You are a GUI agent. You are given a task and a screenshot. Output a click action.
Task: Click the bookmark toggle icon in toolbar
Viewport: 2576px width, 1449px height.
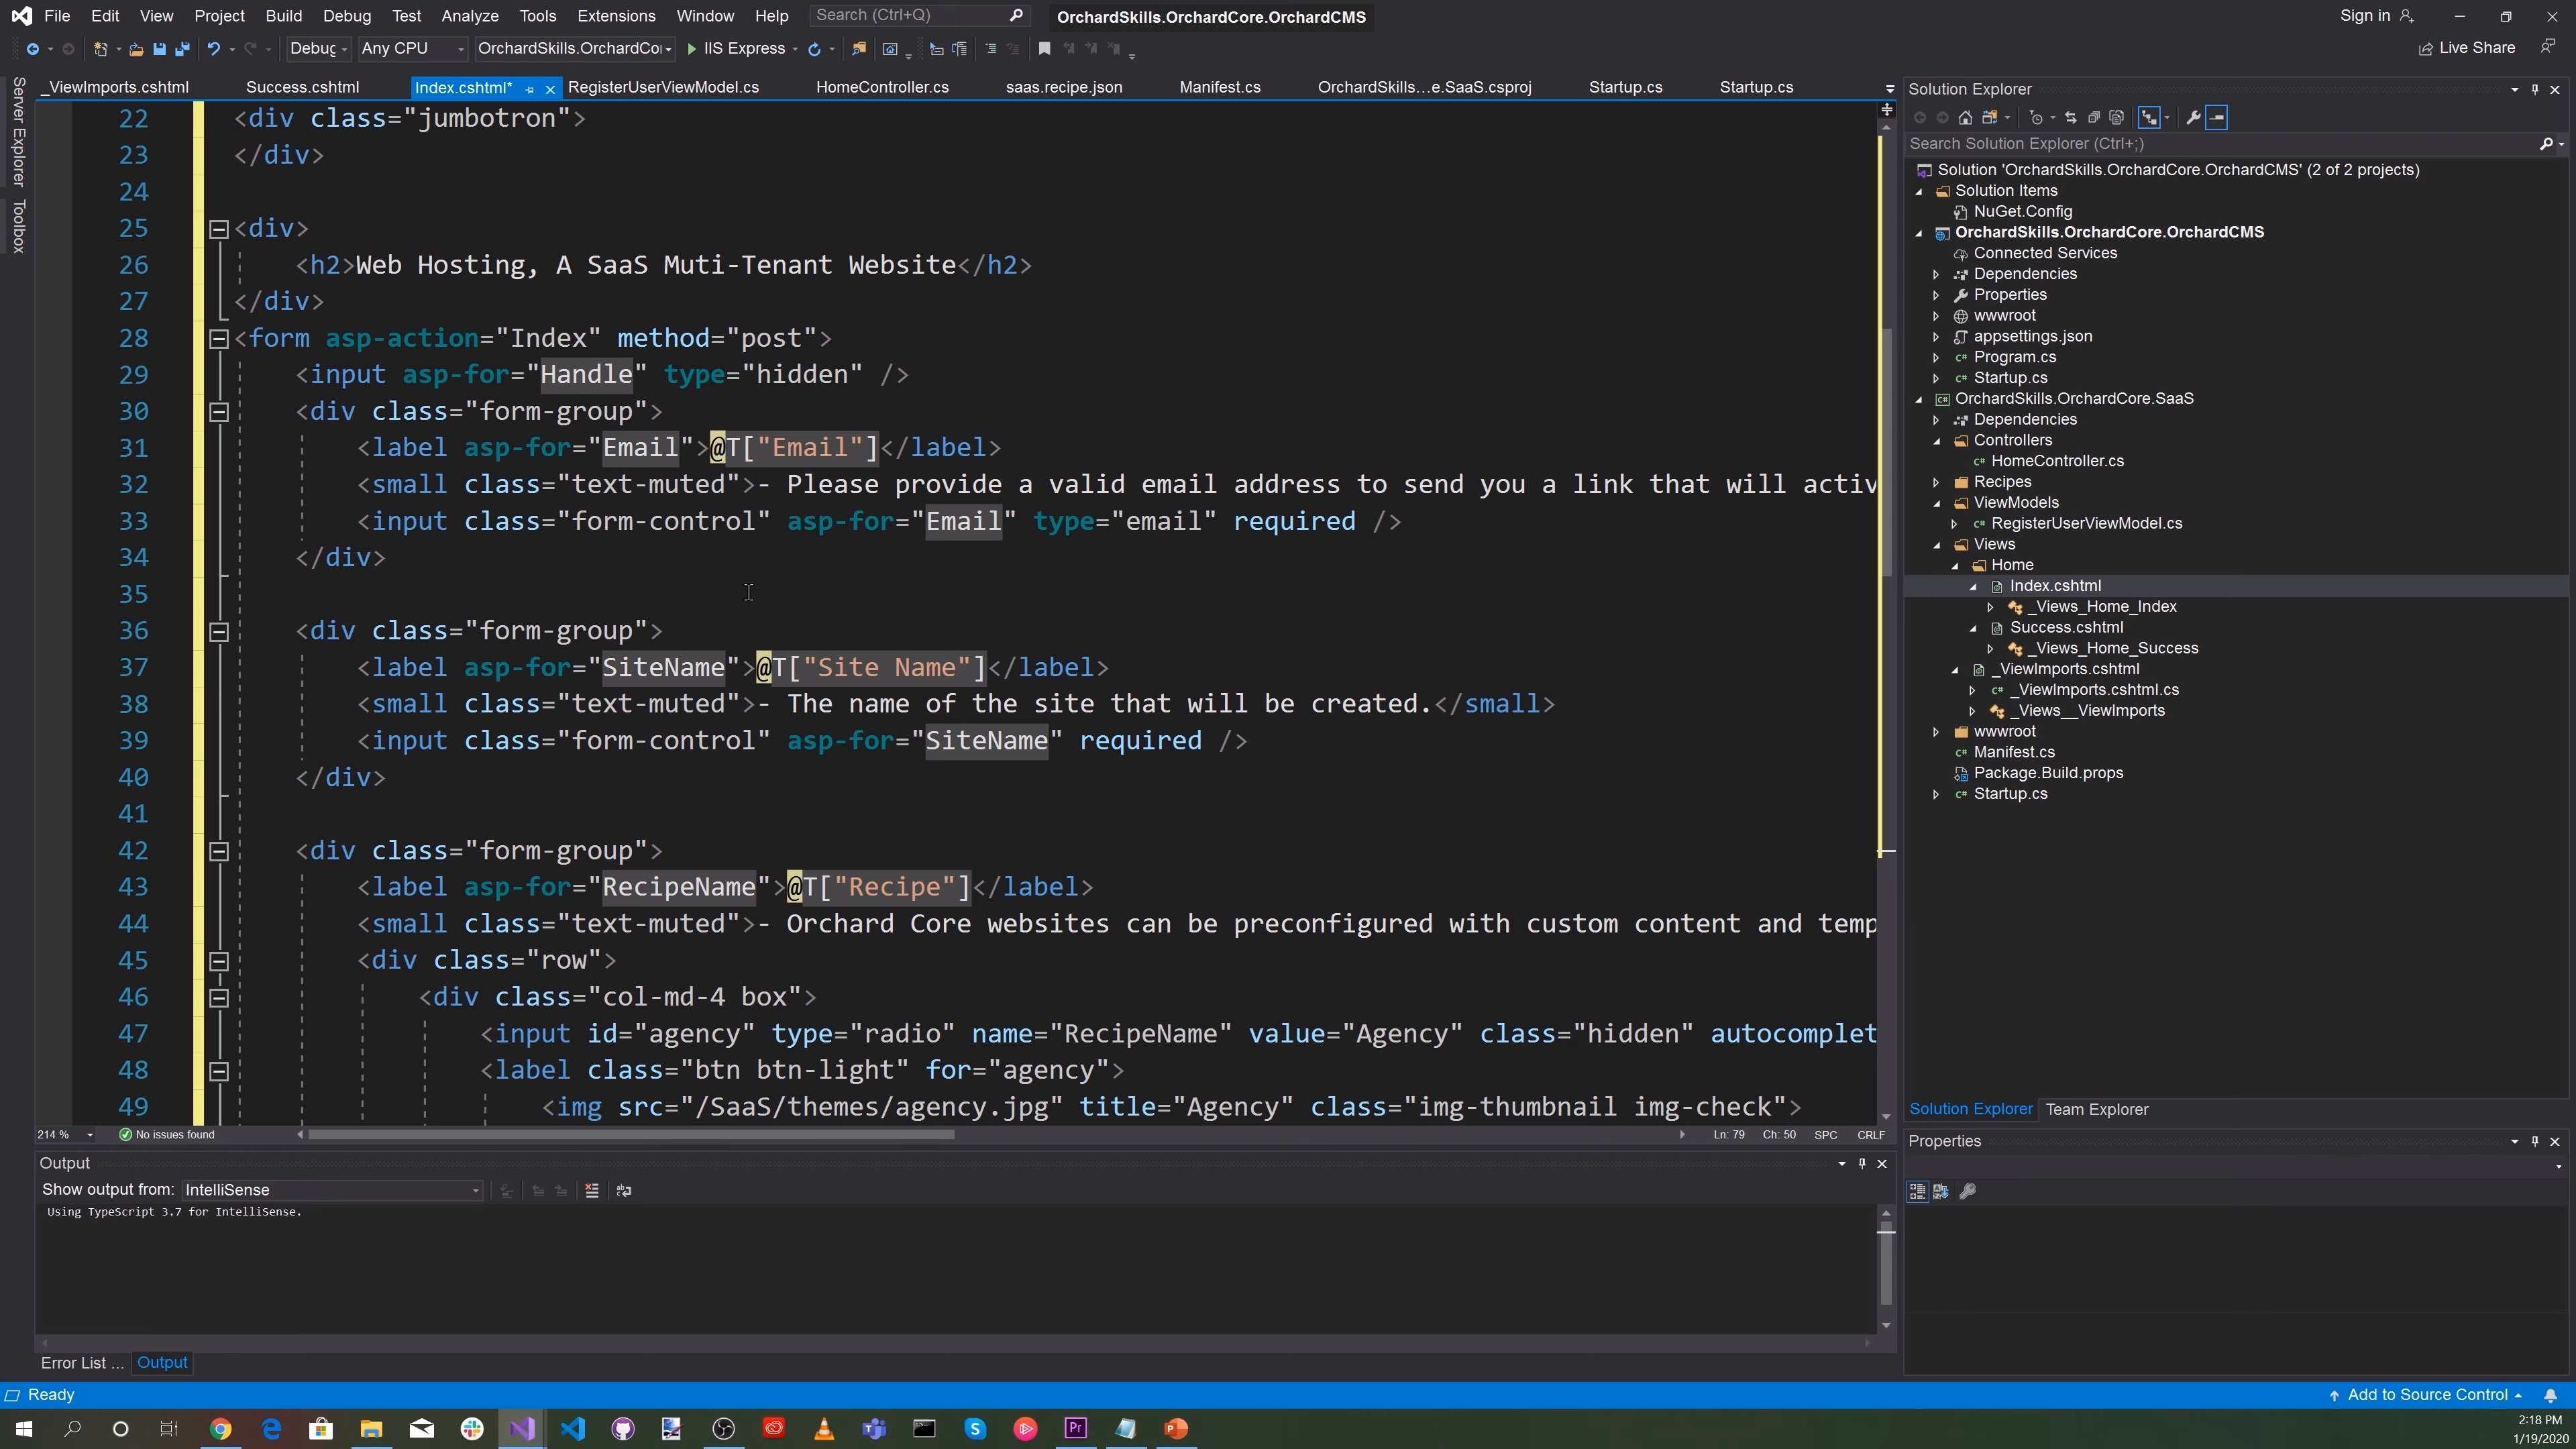tap(1044, 48)
